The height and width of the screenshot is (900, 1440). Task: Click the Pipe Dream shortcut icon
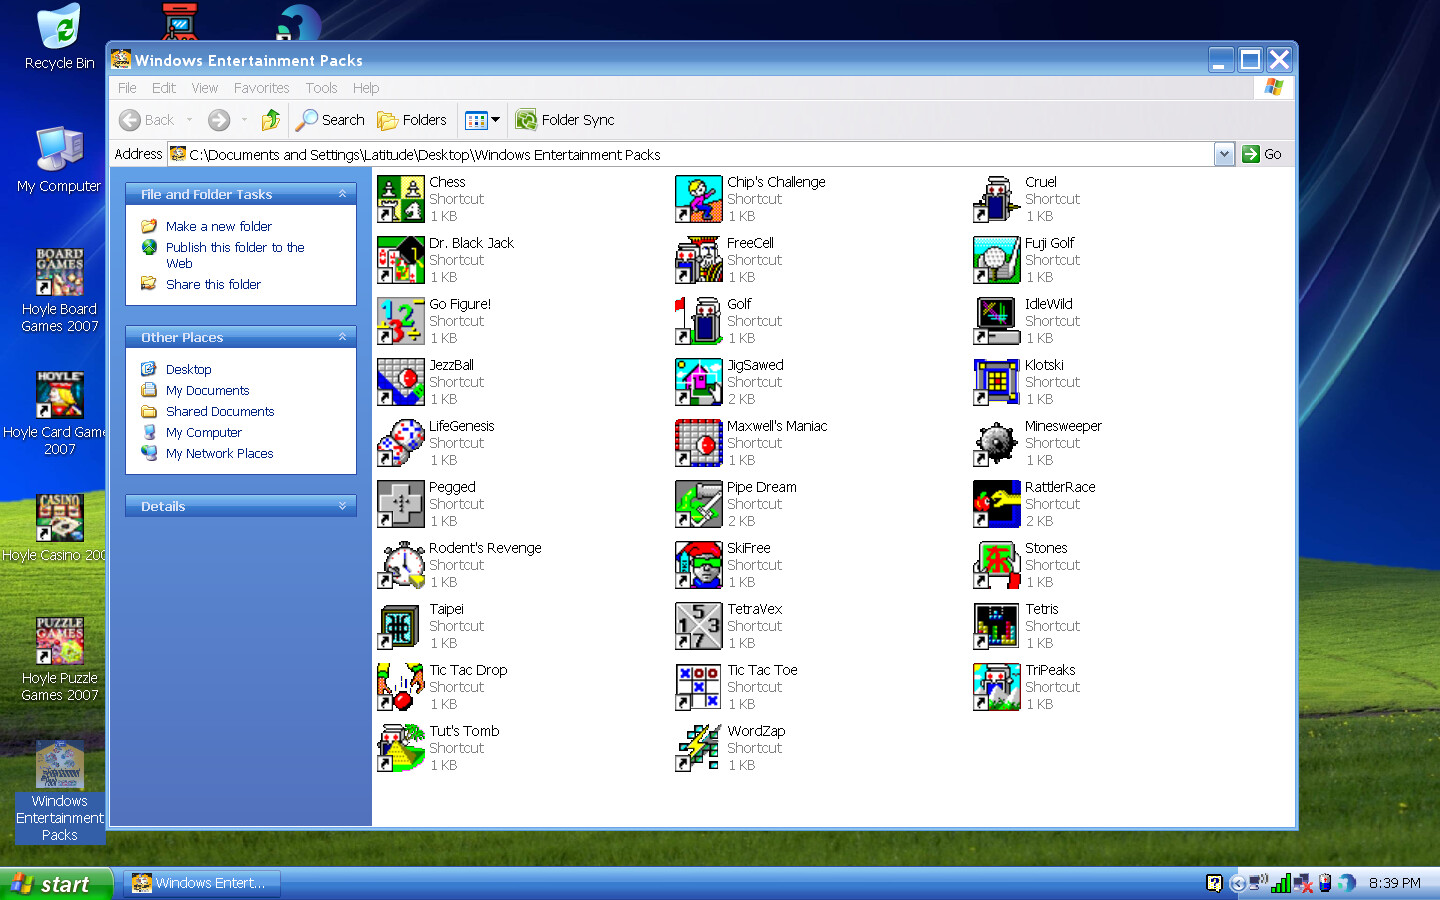[699, 504]
